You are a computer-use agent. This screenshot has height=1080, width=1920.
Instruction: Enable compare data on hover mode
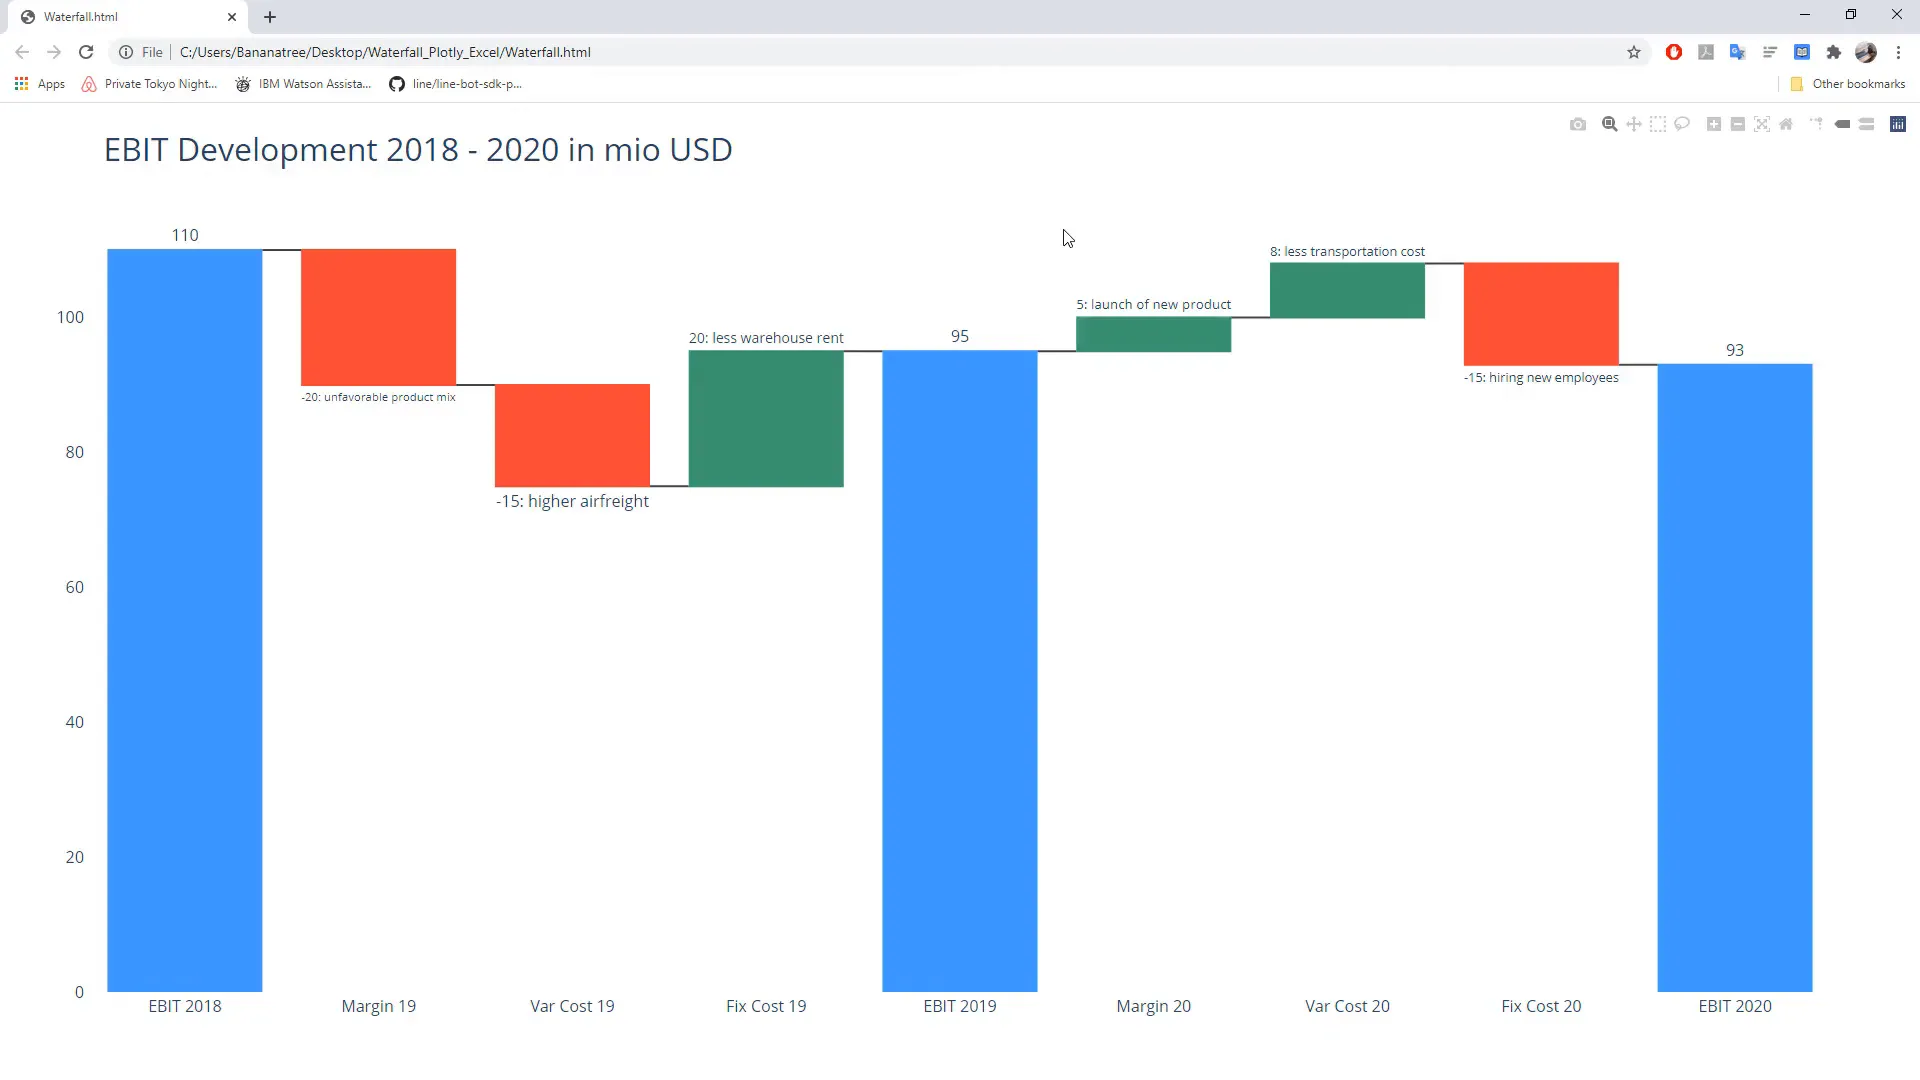click(x=1868, y=124)
